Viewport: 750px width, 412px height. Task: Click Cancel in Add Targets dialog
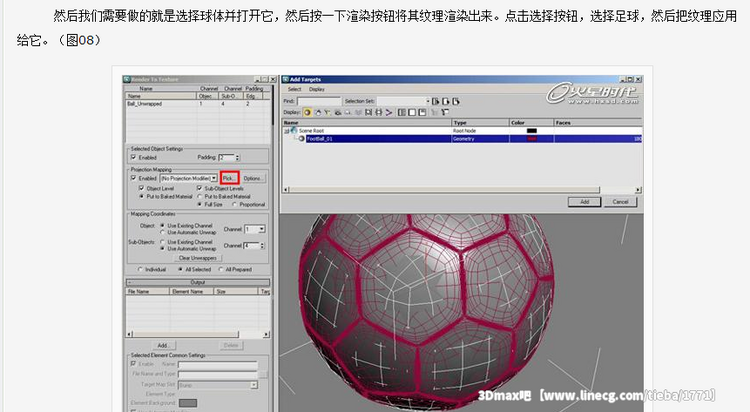click(x=620, y=202)
